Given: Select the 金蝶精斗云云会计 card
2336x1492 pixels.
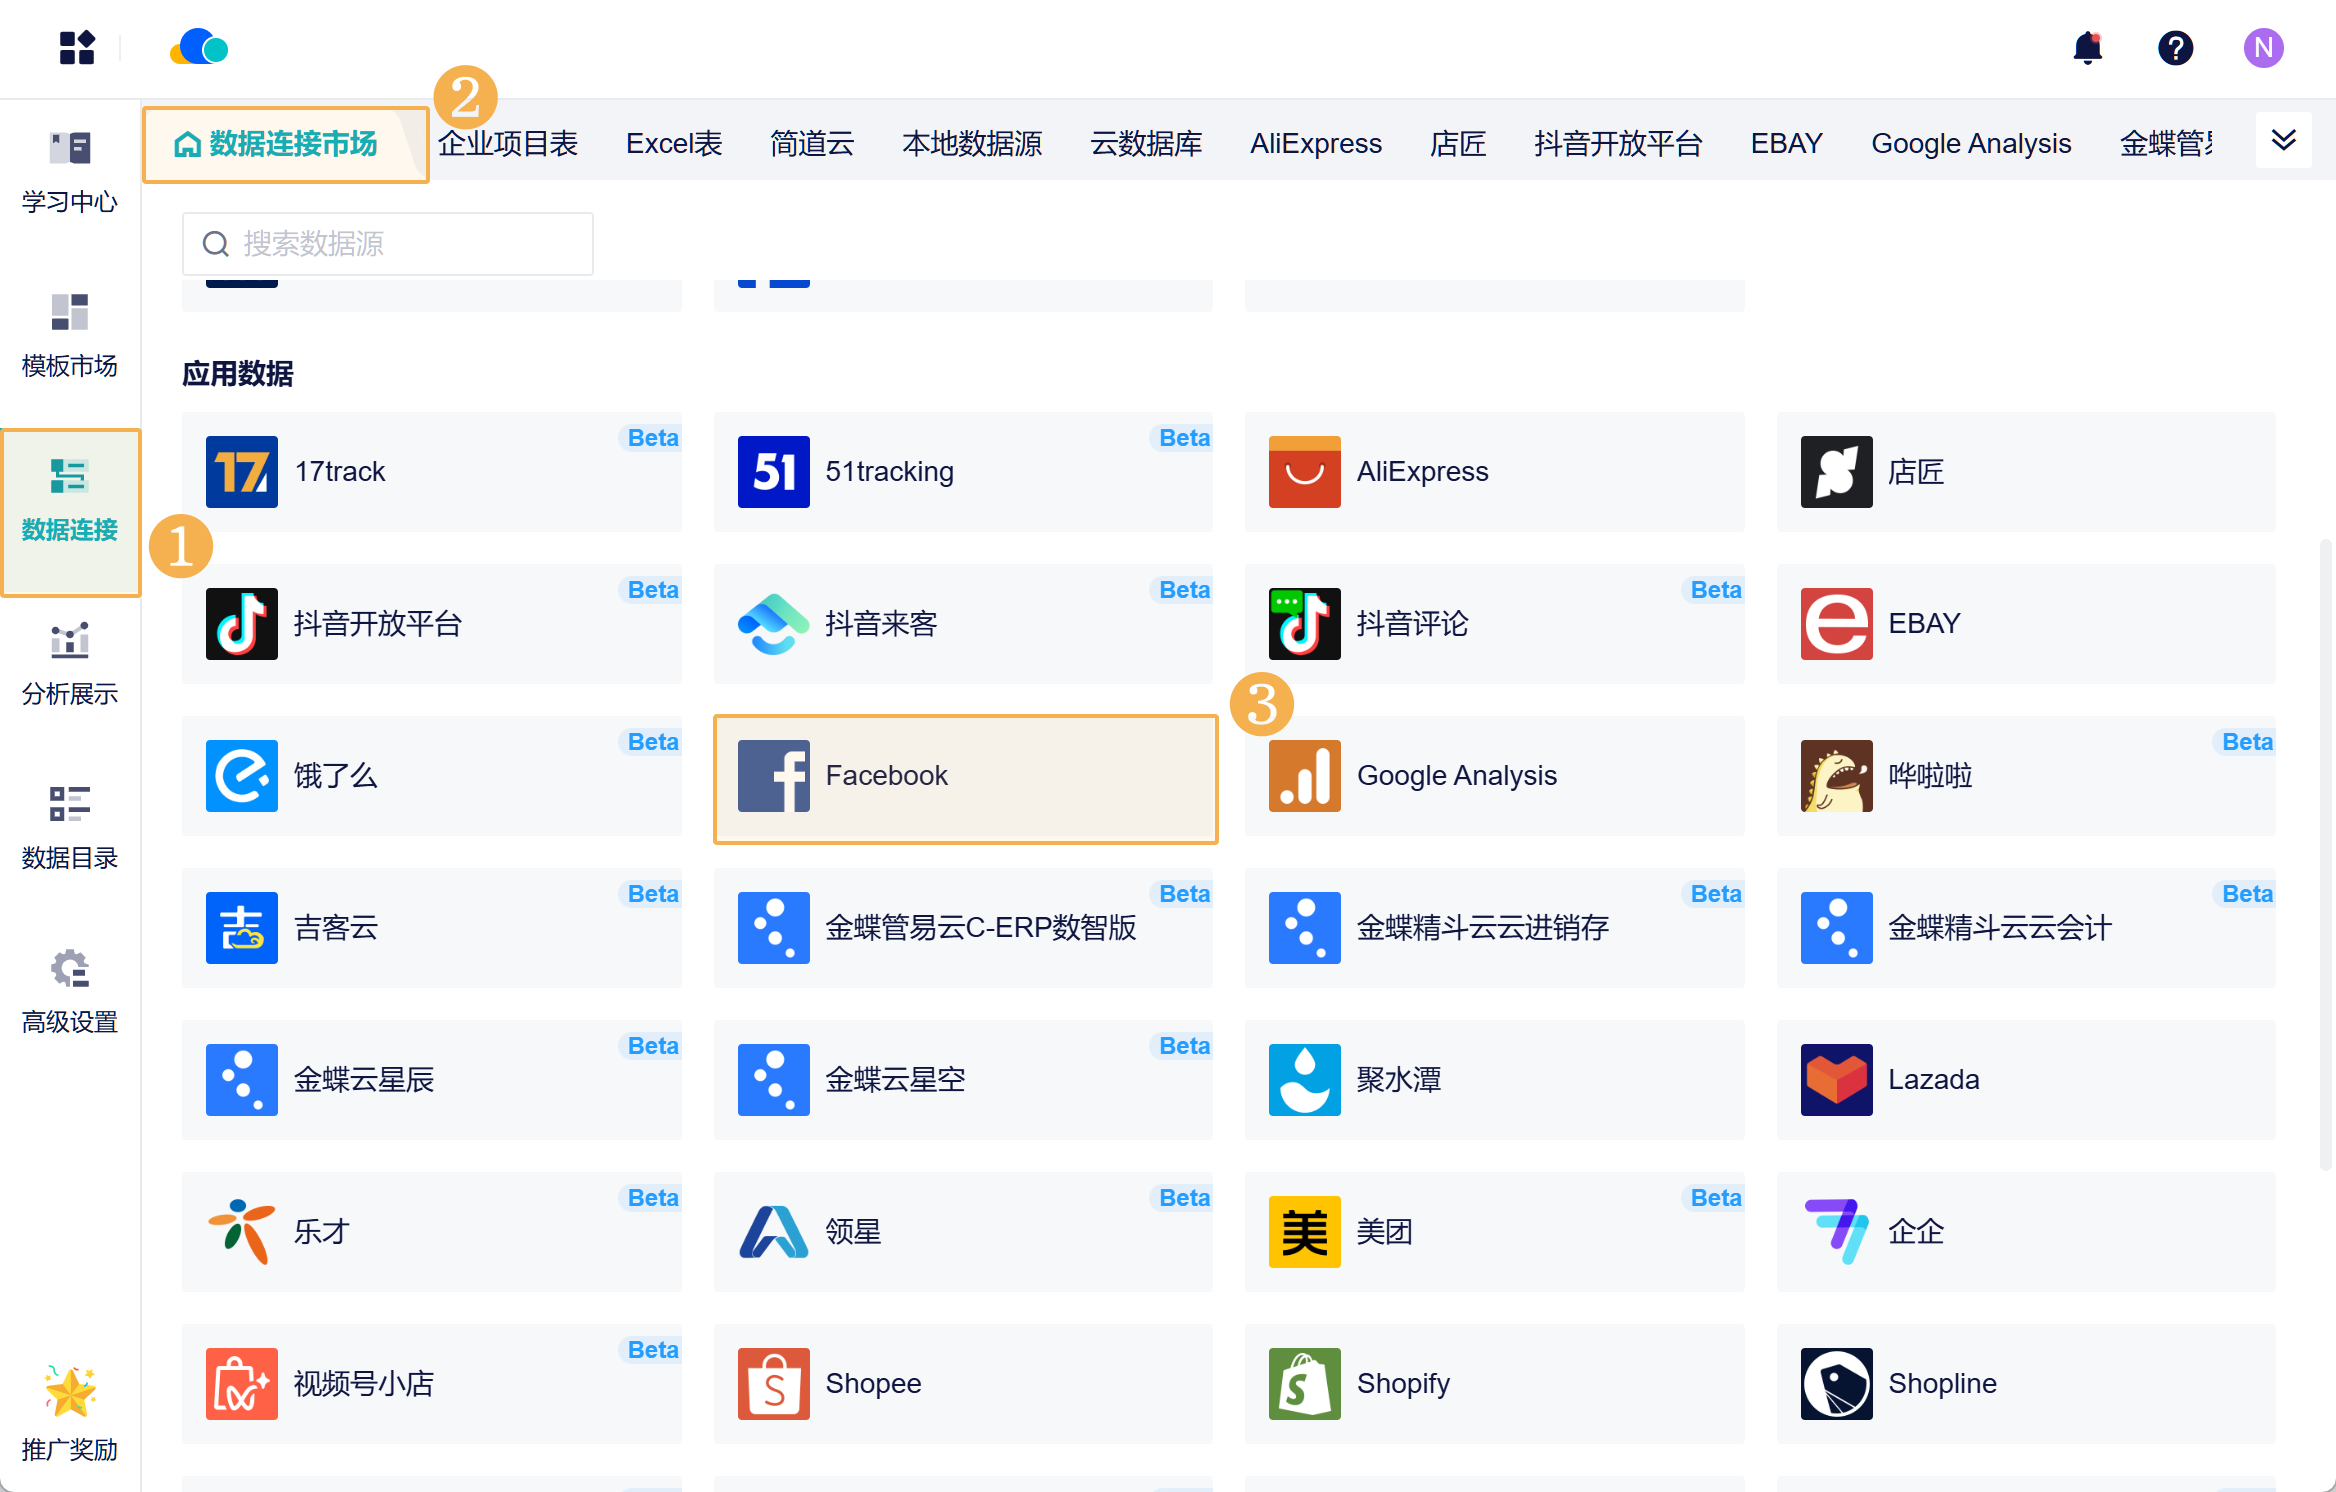Looking at the screenshot, I should coord(2026,928).
